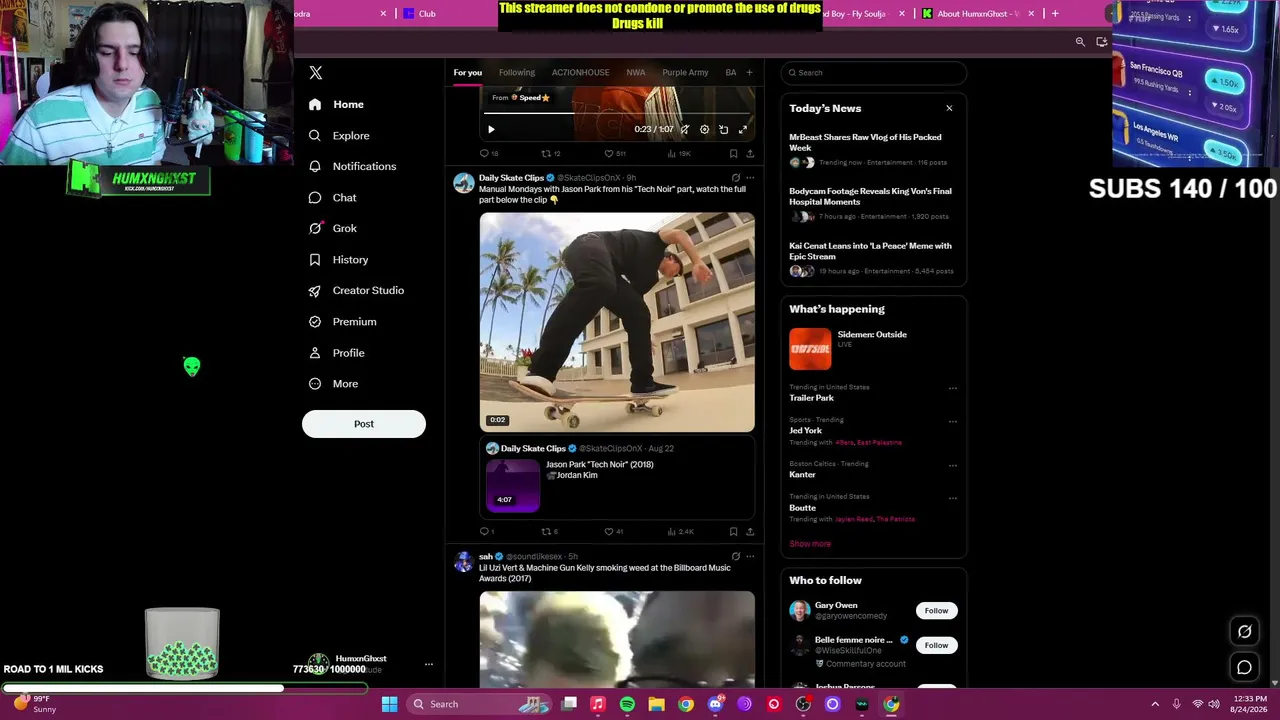This screenshot has height=720, width=1280.
Task: Click the X logo in the sidebar
Action: pyautogui.click(x=316, y=73)
